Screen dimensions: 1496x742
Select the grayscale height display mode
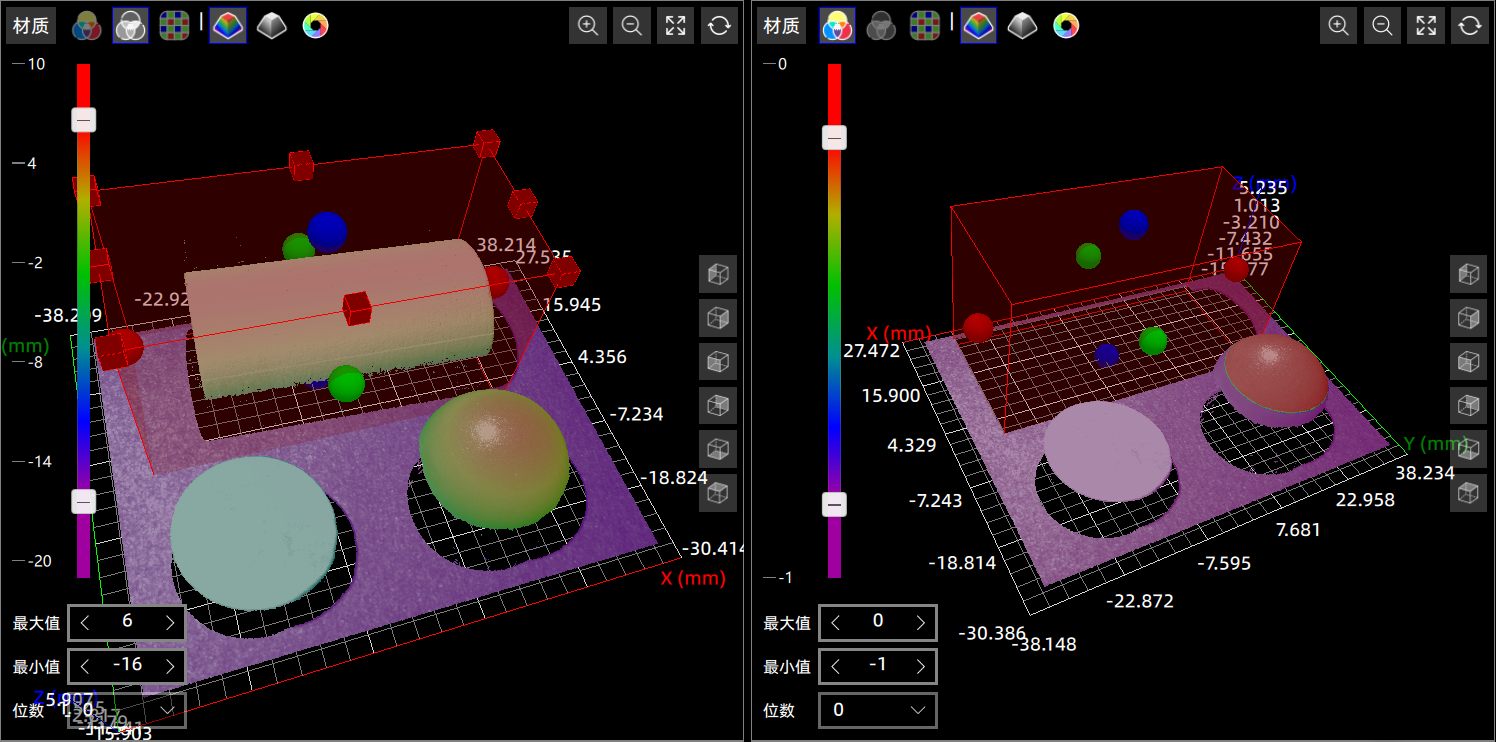pyautogui.click(x=270, y=25)
